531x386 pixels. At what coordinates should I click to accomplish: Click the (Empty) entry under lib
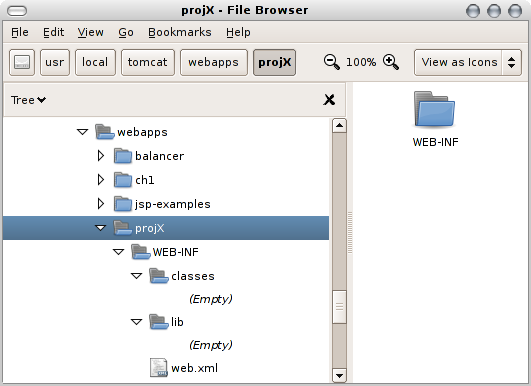point(211,345)
